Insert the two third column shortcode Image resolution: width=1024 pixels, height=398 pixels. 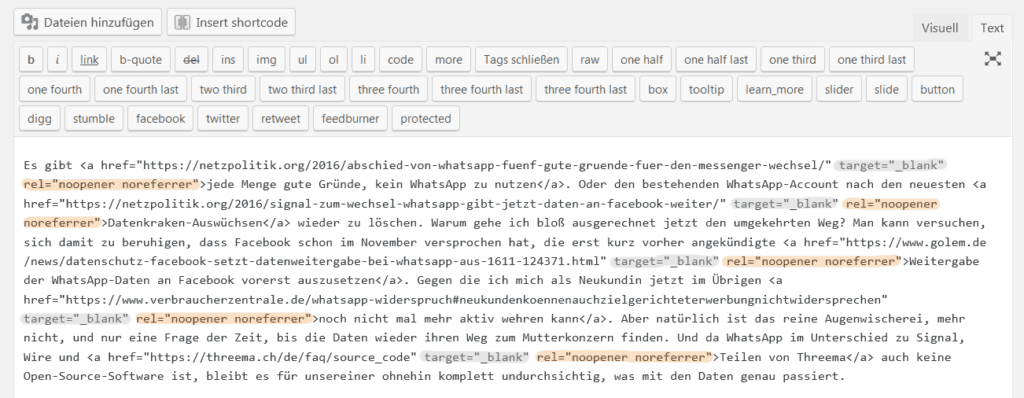click(x=223, y=90)
